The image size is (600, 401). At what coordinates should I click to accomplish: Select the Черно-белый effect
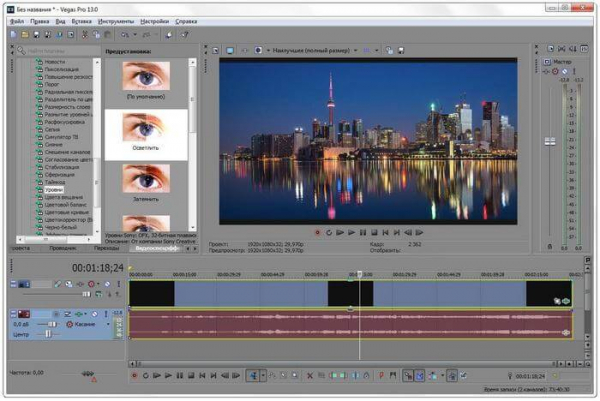point(60,227)
